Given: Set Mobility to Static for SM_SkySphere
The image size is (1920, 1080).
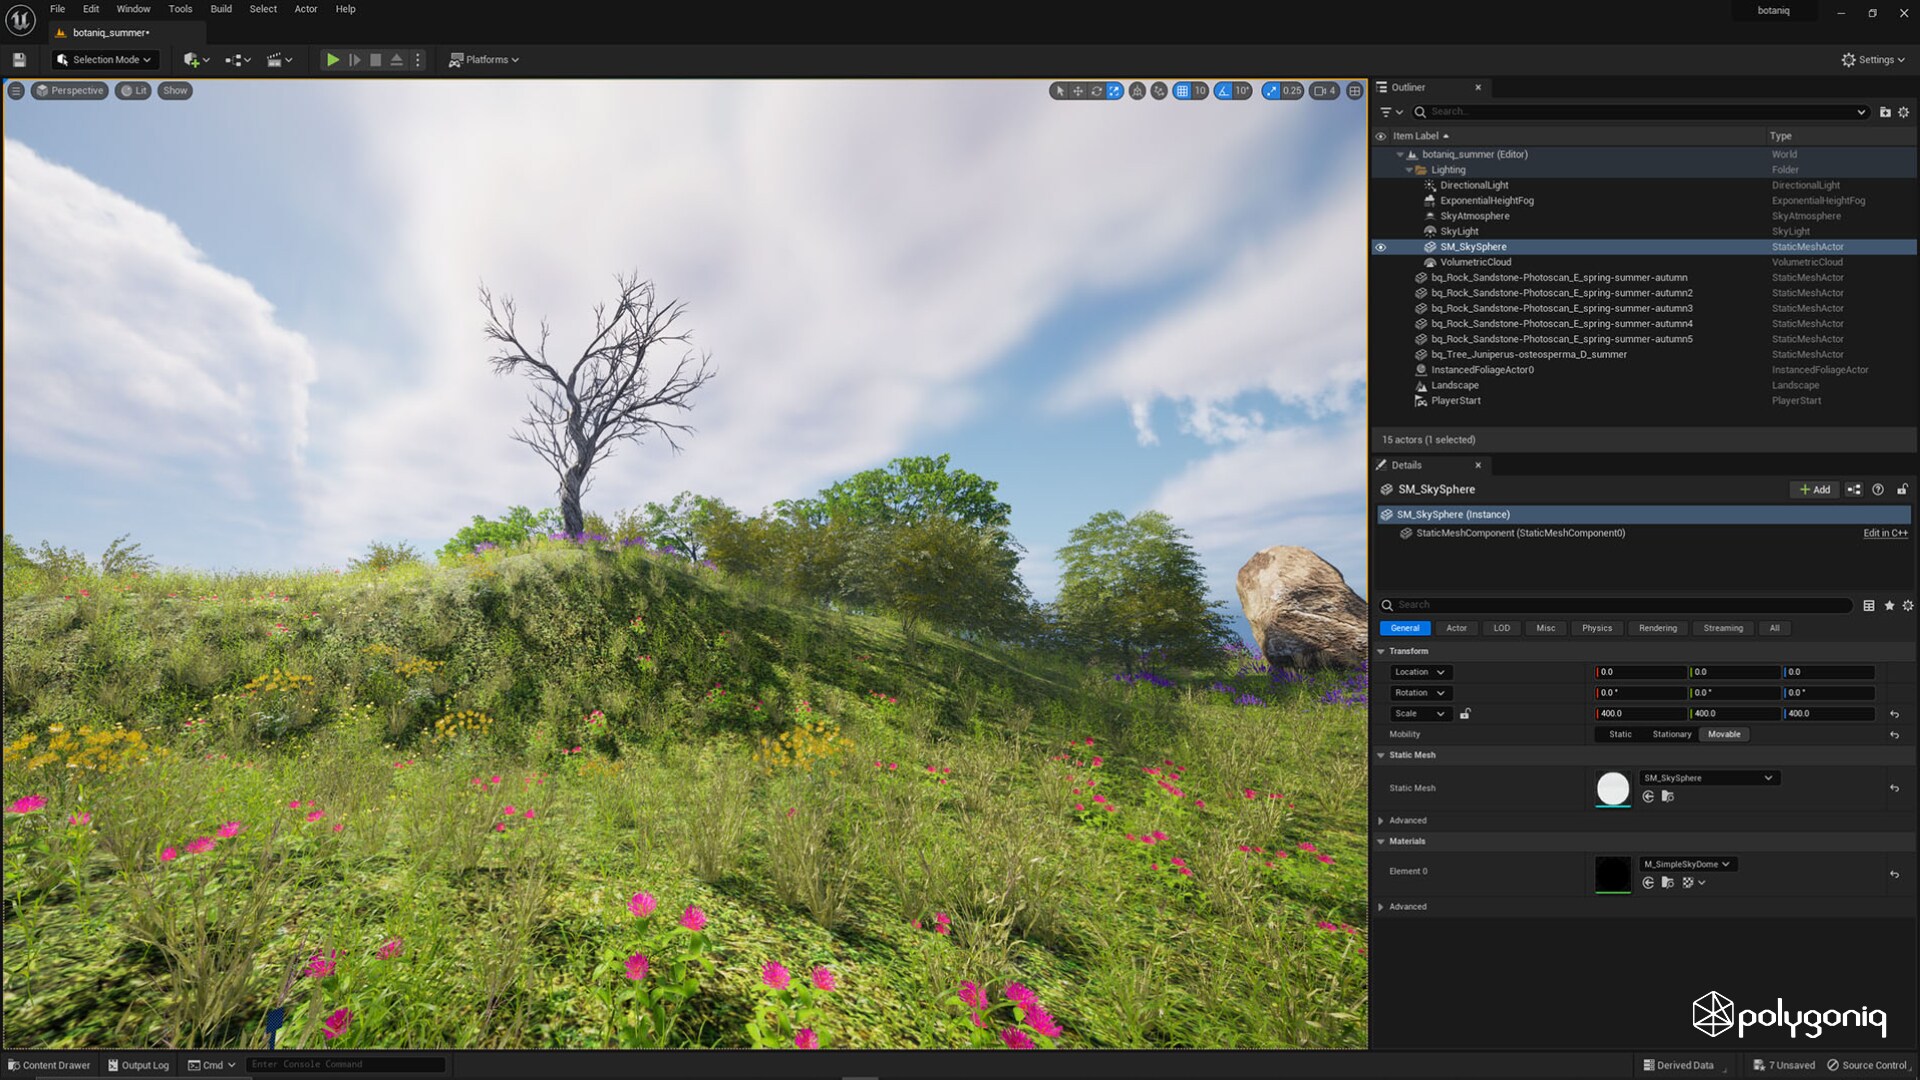Looking at the screenshot, I should (x=1619, y=734).
